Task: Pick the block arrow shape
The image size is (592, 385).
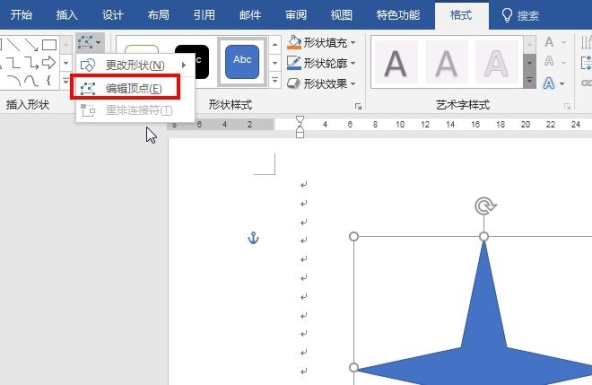Action: pyautogui.click(x=49, y=62)
